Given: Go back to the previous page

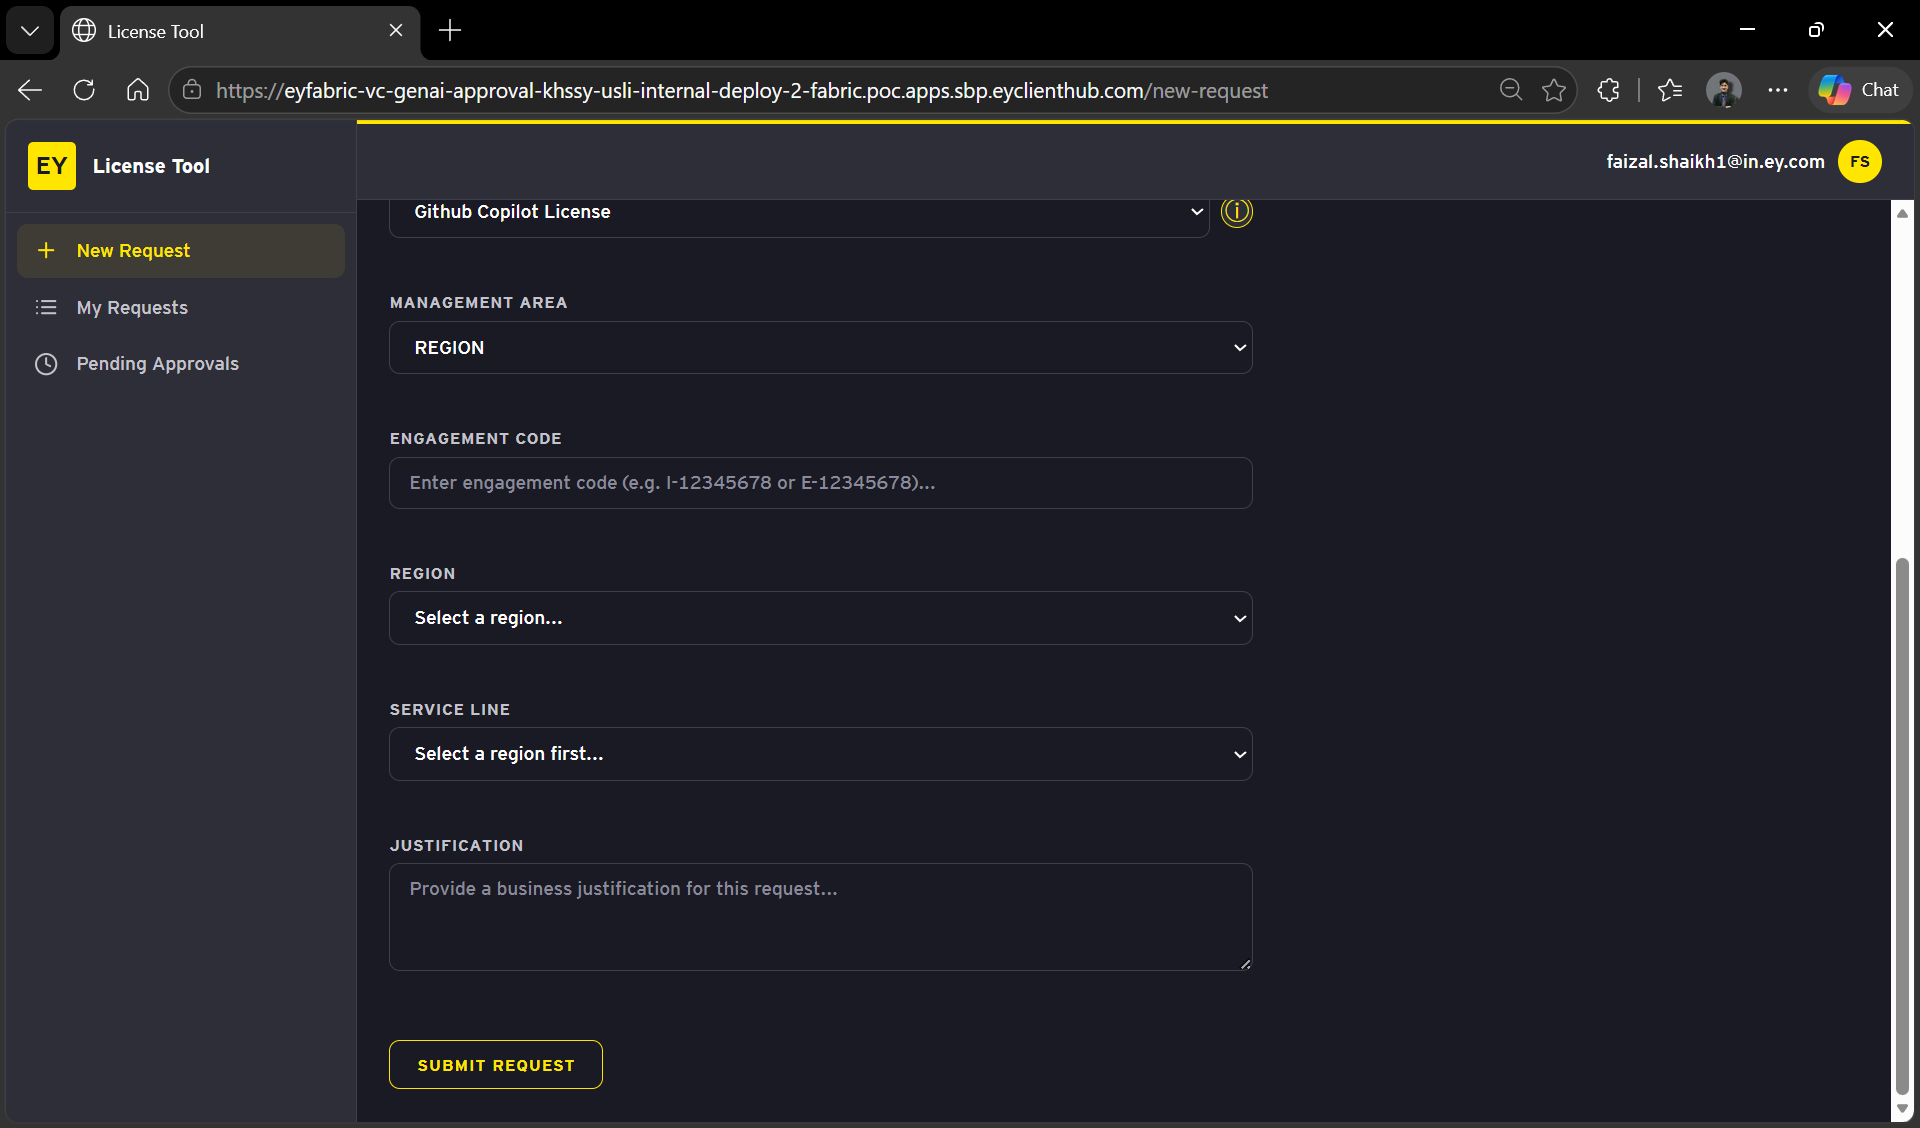Looking at the screenshot, I should tap(30, 90).
